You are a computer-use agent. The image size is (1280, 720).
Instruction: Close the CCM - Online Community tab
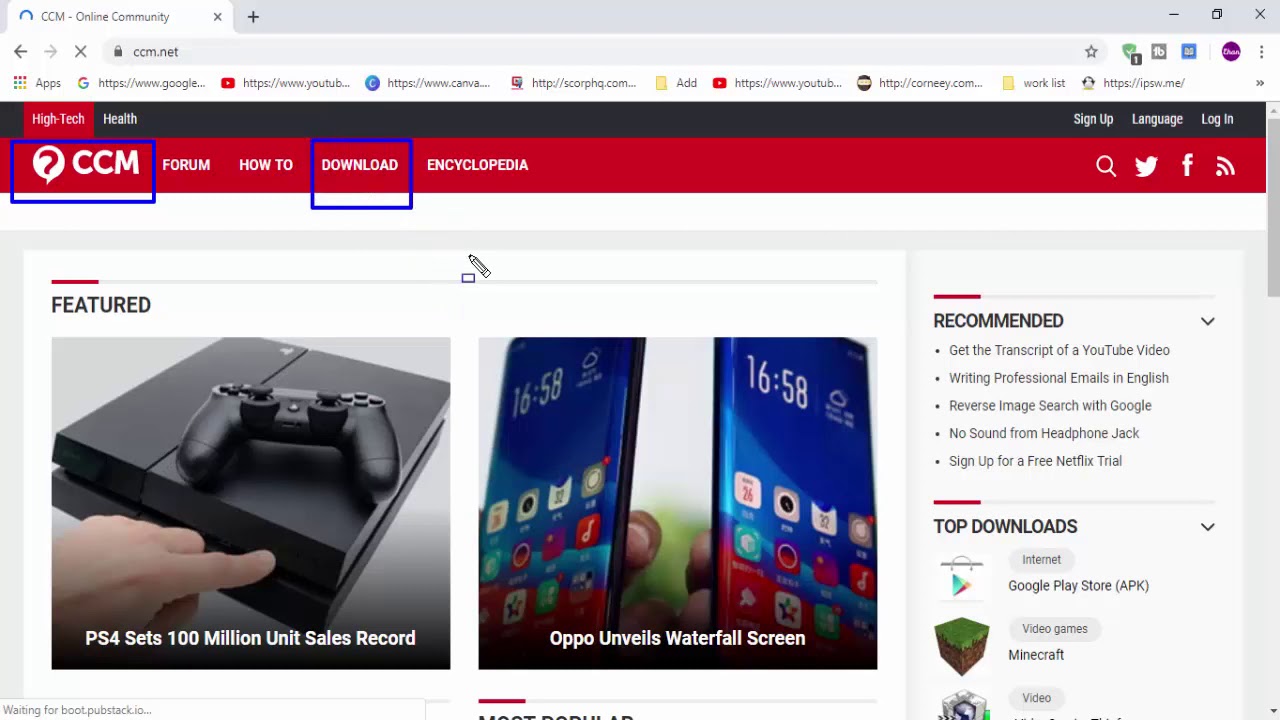218,17
